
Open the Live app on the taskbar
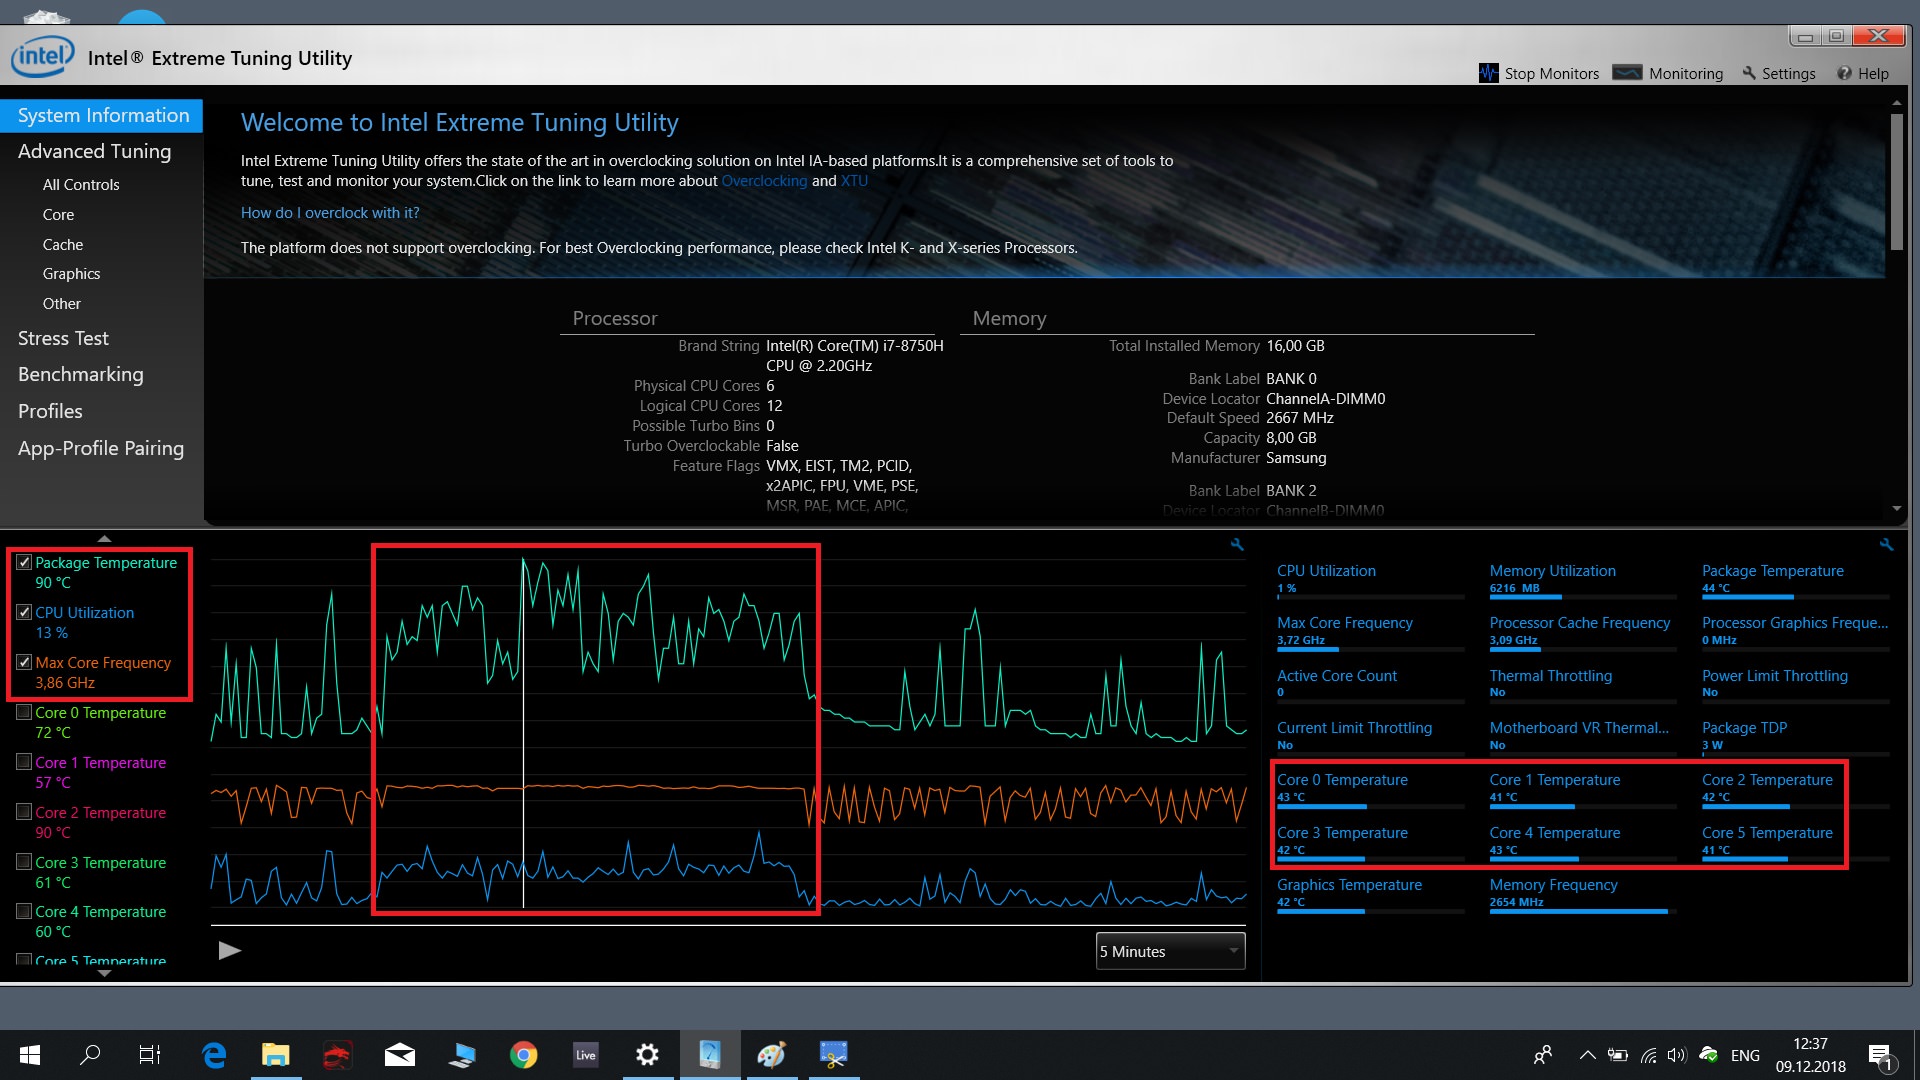coord(586,1055)
